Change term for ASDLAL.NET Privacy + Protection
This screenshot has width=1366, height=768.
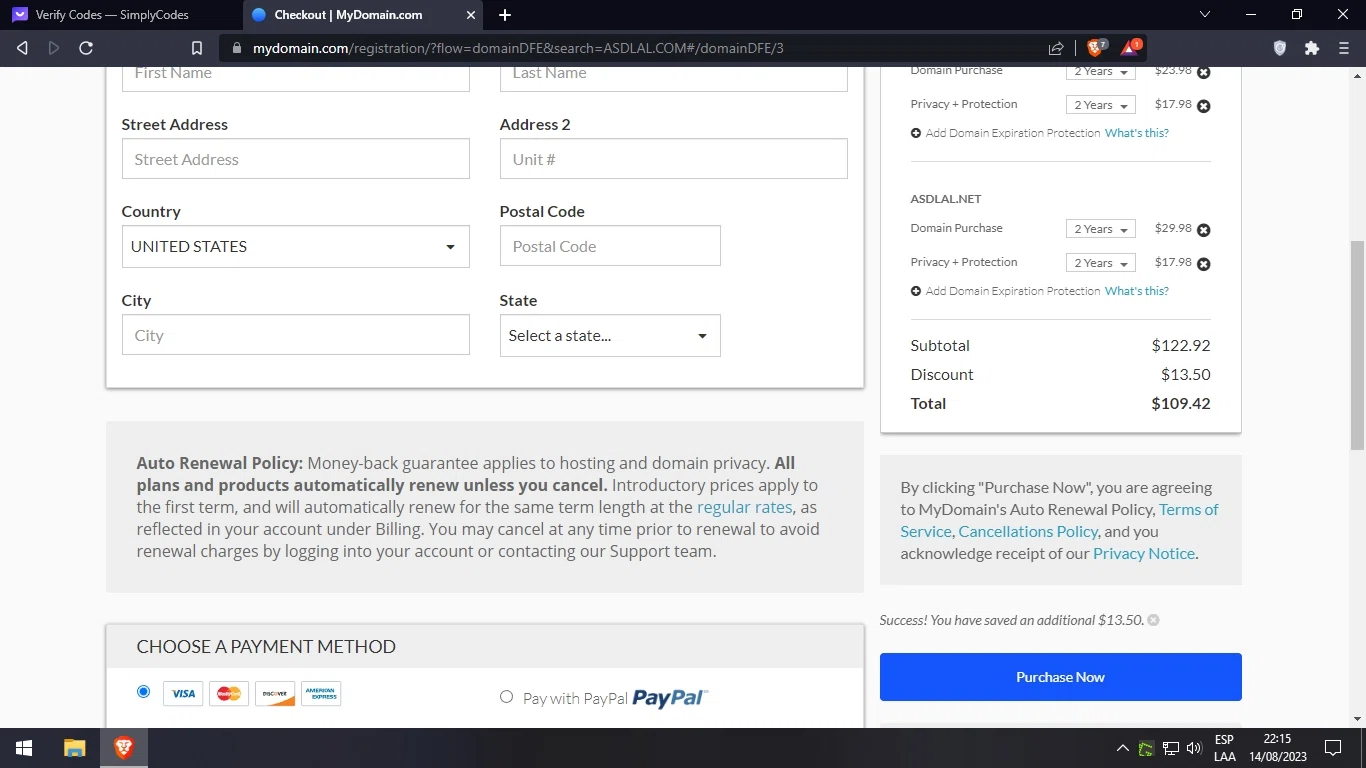(1100, 263)
